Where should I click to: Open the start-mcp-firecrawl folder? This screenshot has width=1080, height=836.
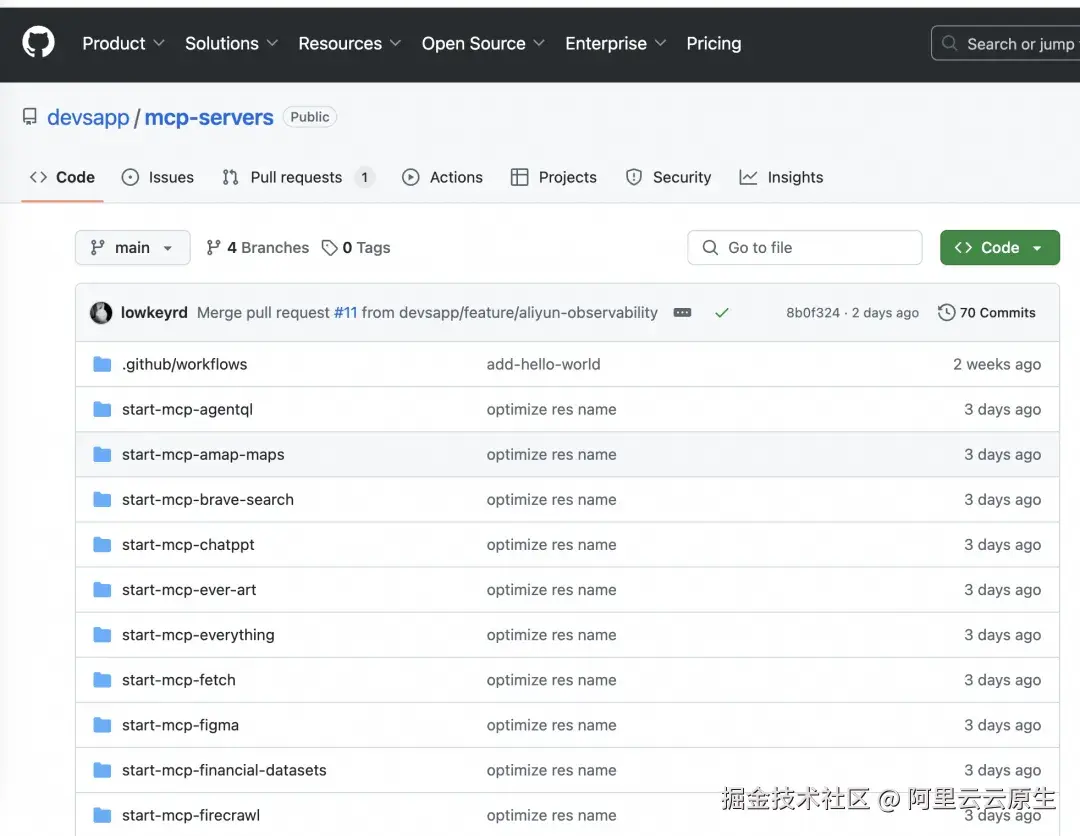191,815
